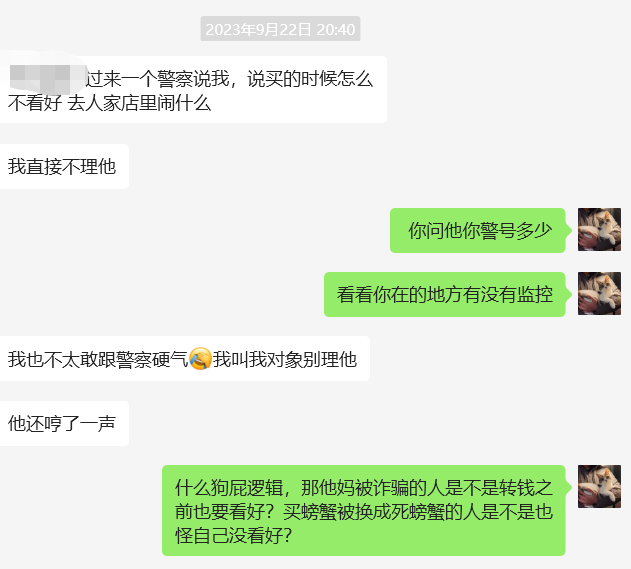Click the phrase "说买的时候怎么"
This screenshot has height=569, width=631.
pos(310,78)
